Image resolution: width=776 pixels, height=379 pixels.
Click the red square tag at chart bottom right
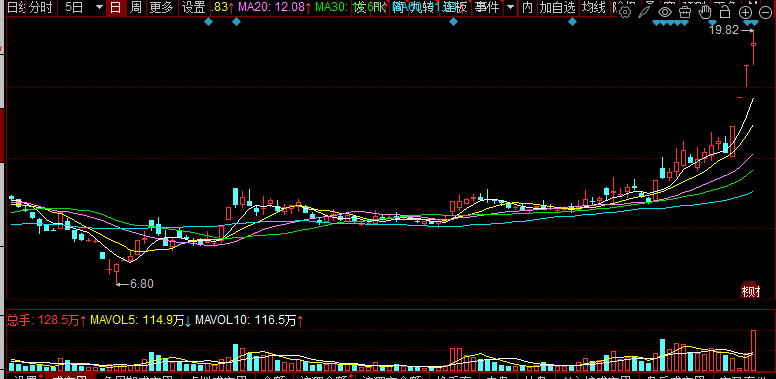[751, 291]
